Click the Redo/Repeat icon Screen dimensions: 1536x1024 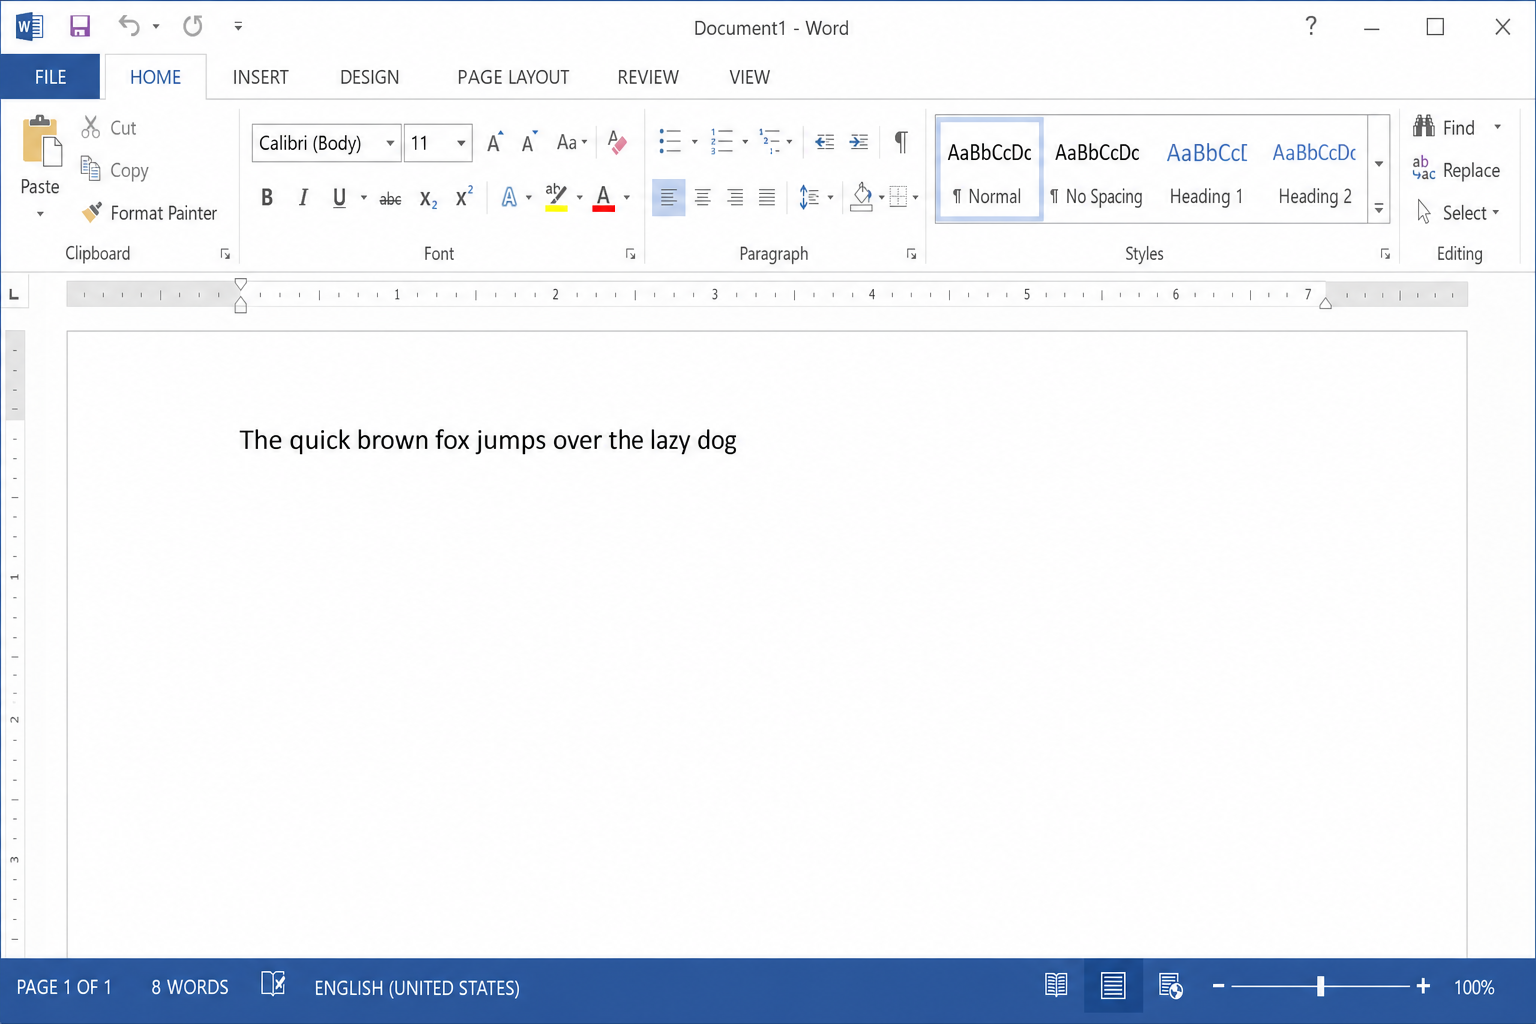tap(193, 25)
